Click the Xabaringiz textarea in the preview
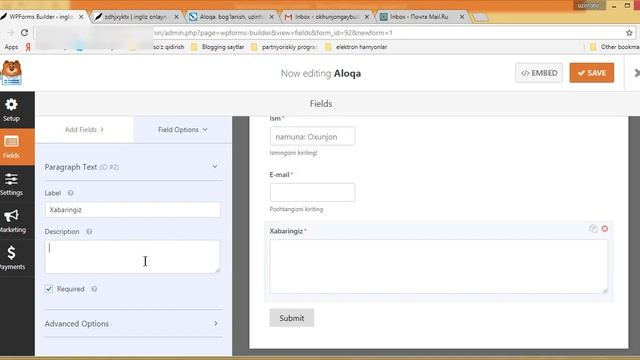This screenshot has width=640, height=360. [439, 266]
